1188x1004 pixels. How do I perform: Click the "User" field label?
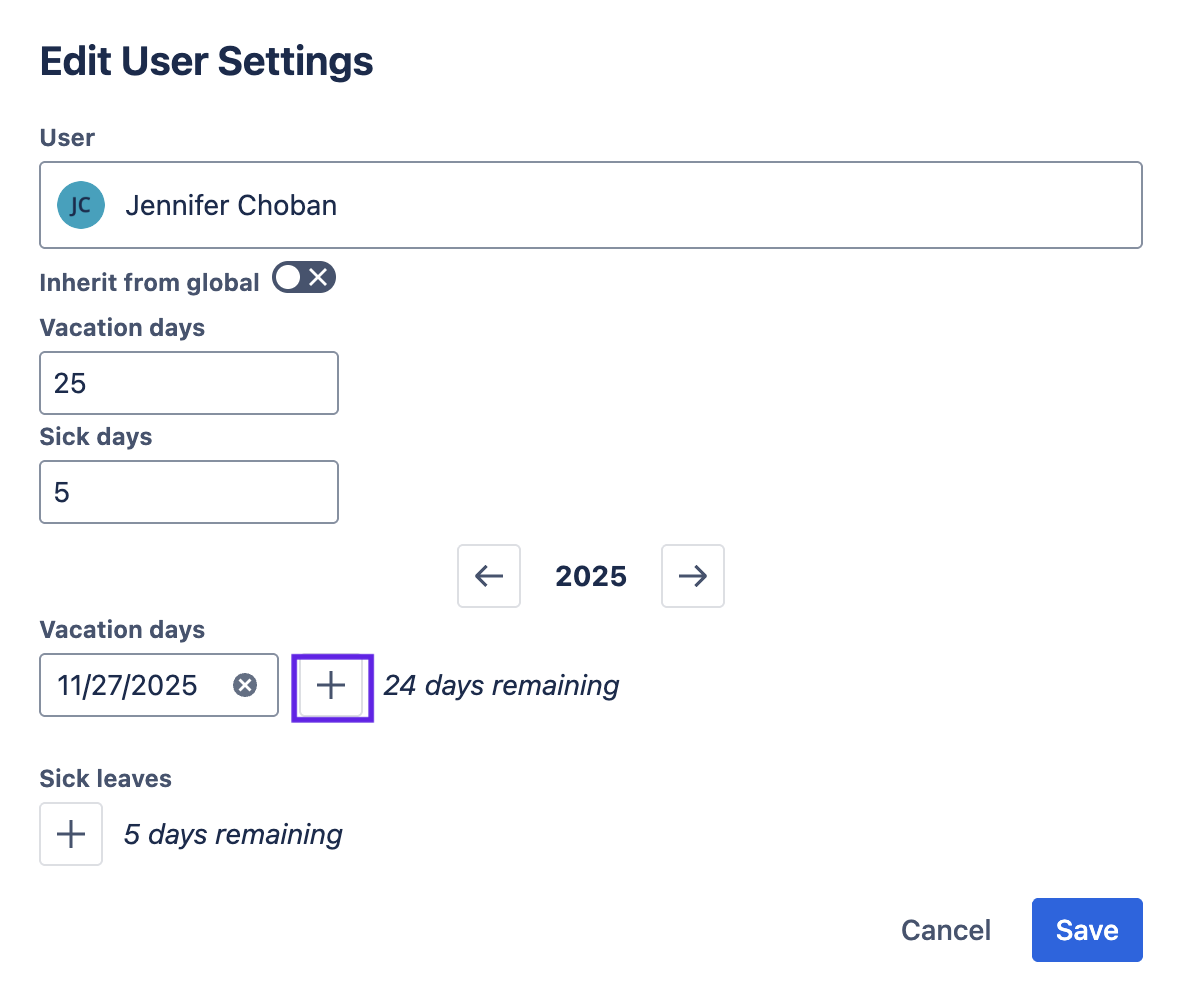point(67,138)
